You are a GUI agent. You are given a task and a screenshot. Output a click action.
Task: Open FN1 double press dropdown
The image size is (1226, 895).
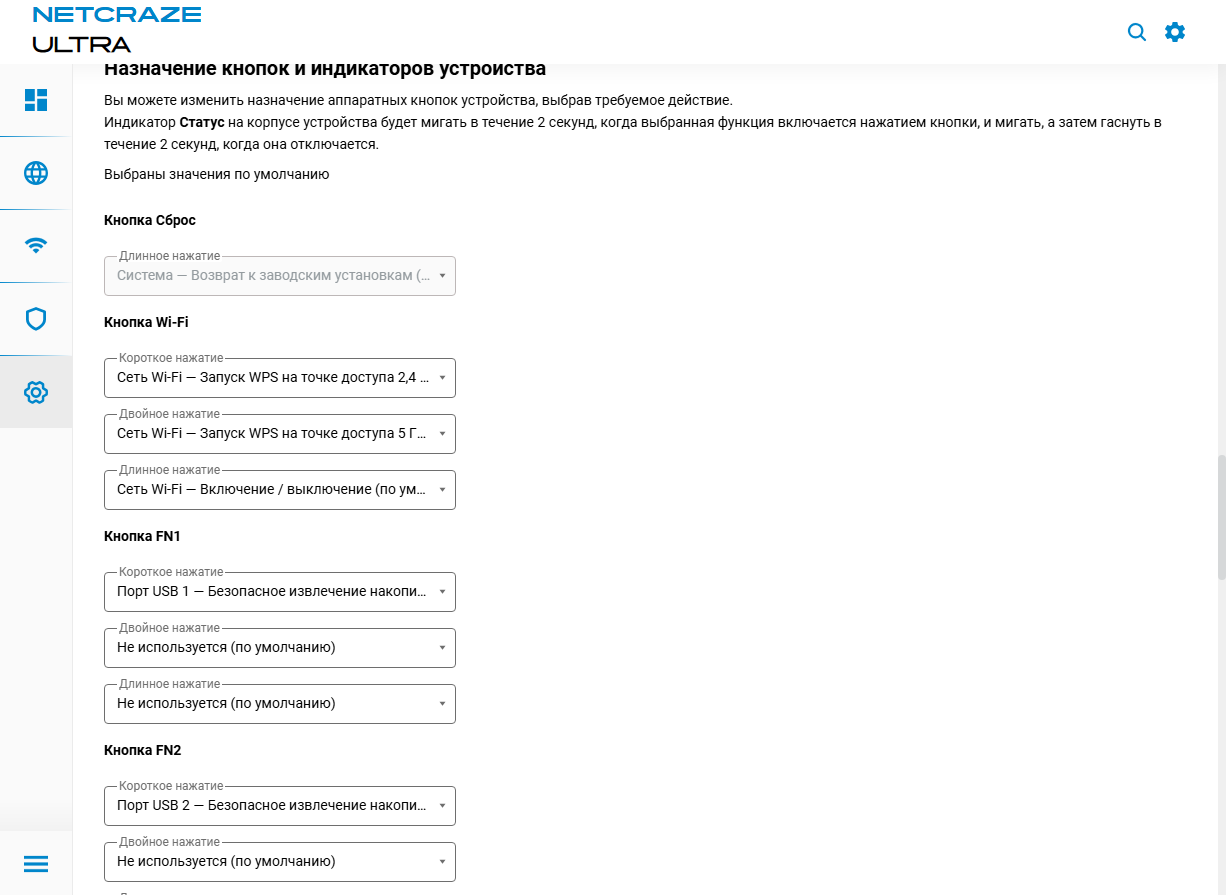coord(280,648)
